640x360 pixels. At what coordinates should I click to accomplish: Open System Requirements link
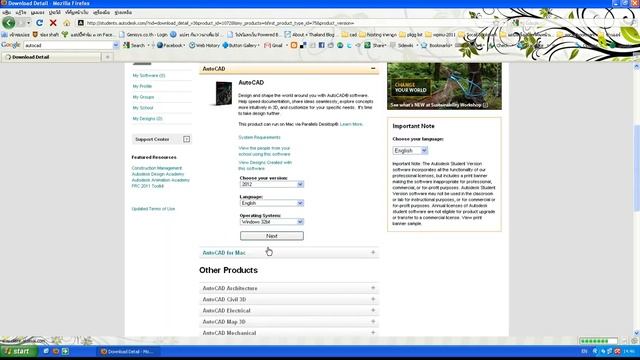(x=259, y=137)
